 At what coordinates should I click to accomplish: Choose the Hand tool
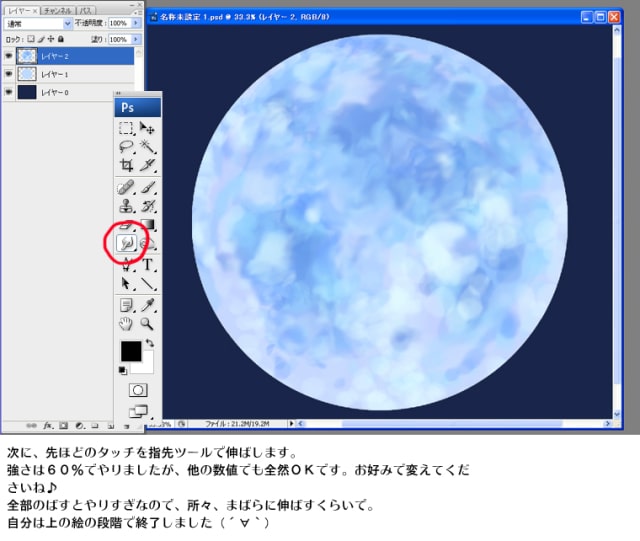tap(126, 324)
